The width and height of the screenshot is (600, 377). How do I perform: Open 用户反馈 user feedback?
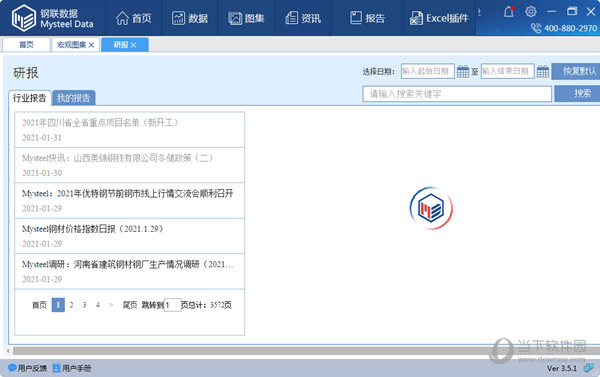click(28, 368)
